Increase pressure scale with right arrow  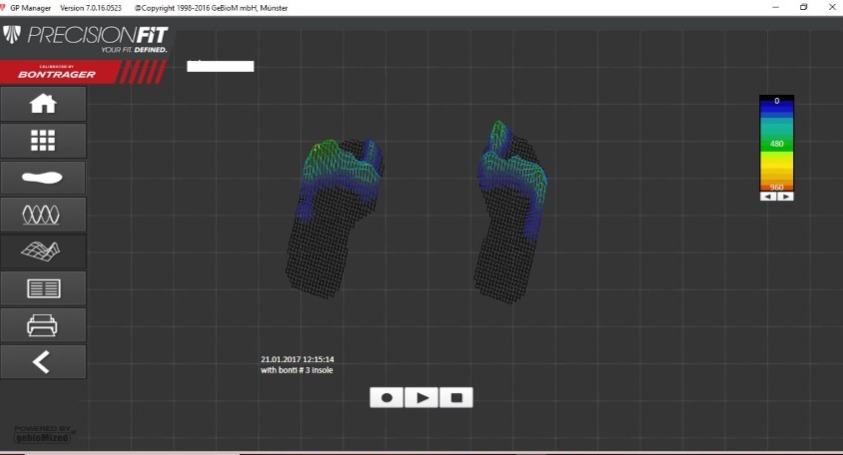tap(786, 197)
